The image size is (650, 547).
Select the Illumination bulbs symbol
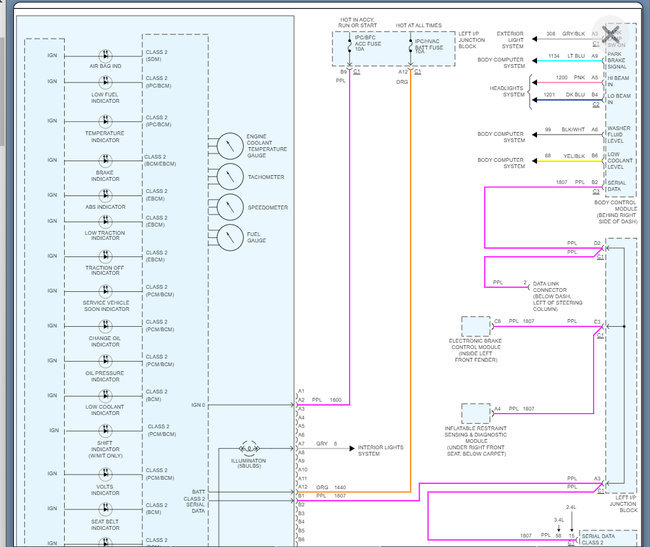pos(249,448)
